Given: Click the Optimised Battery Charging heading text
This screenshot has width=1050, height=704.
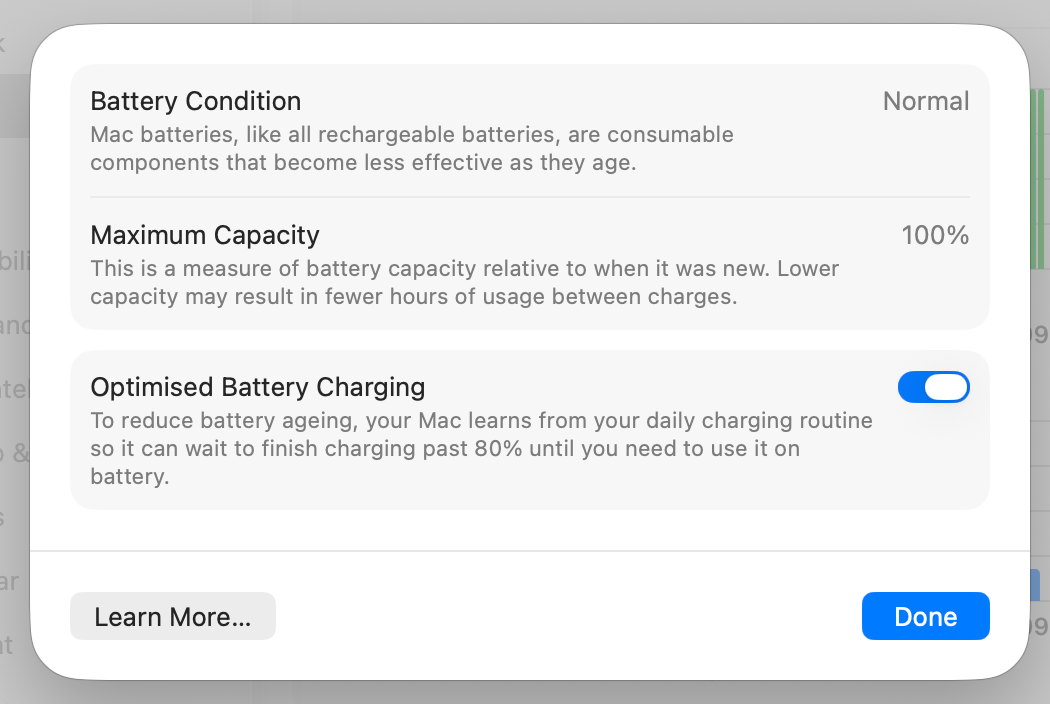Looking at the screenshot, I should point(257,387).
